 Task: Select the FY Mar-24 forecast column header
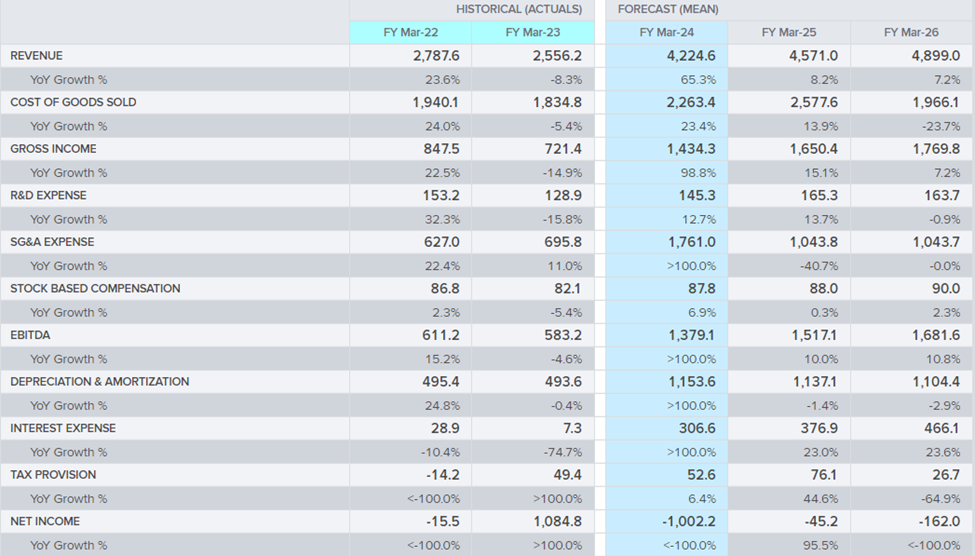point(667,32)
